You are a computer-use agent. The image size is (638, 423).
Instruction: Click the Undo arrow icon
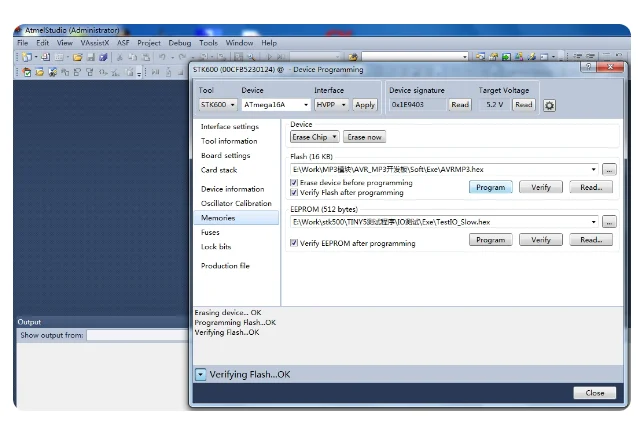[162, 57]
